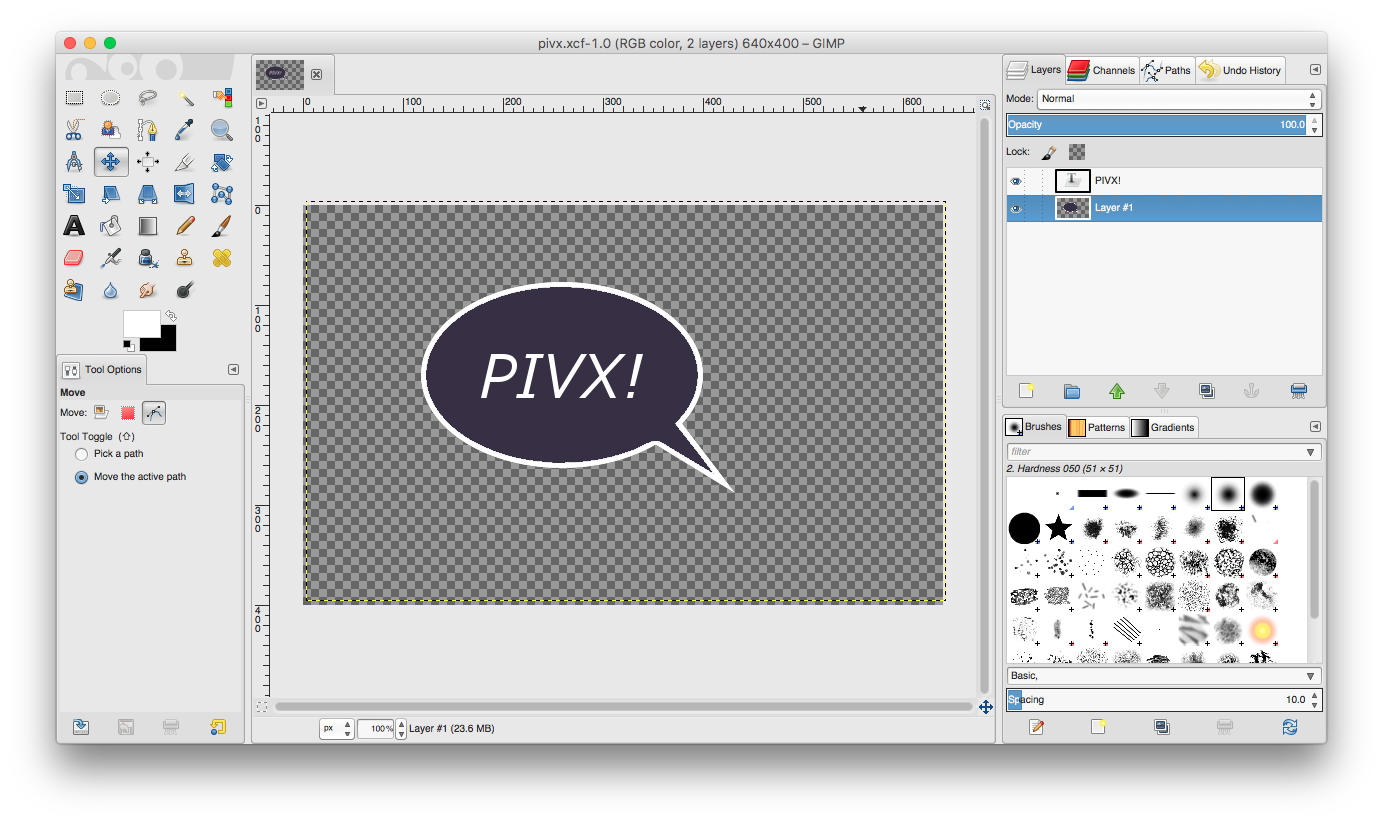Pick the Free Select lasso tool
This screenshot has width=1383, height=824.
coord(148,98)
